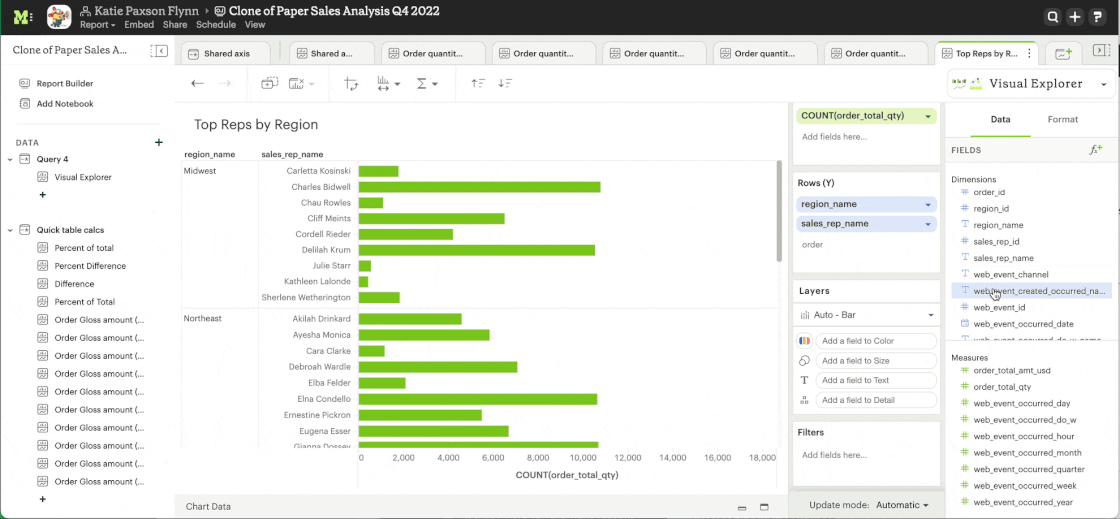Click the swap axes icon
The image size is (1120, 519).
tap(351, 84)
